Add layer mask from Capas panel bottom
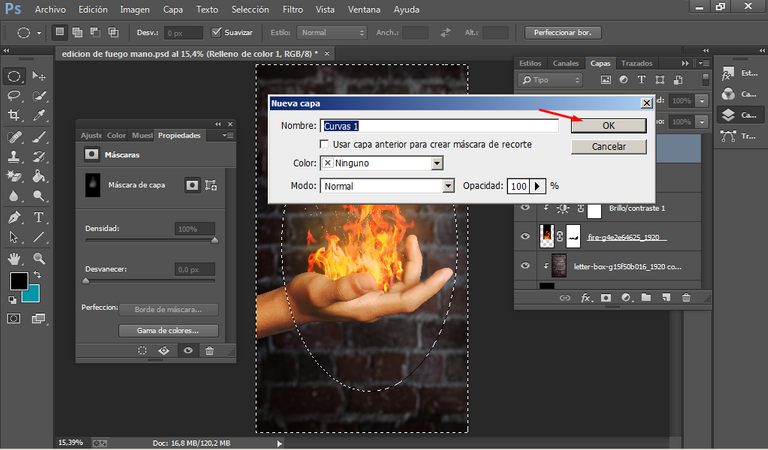 tap(606, 297)
